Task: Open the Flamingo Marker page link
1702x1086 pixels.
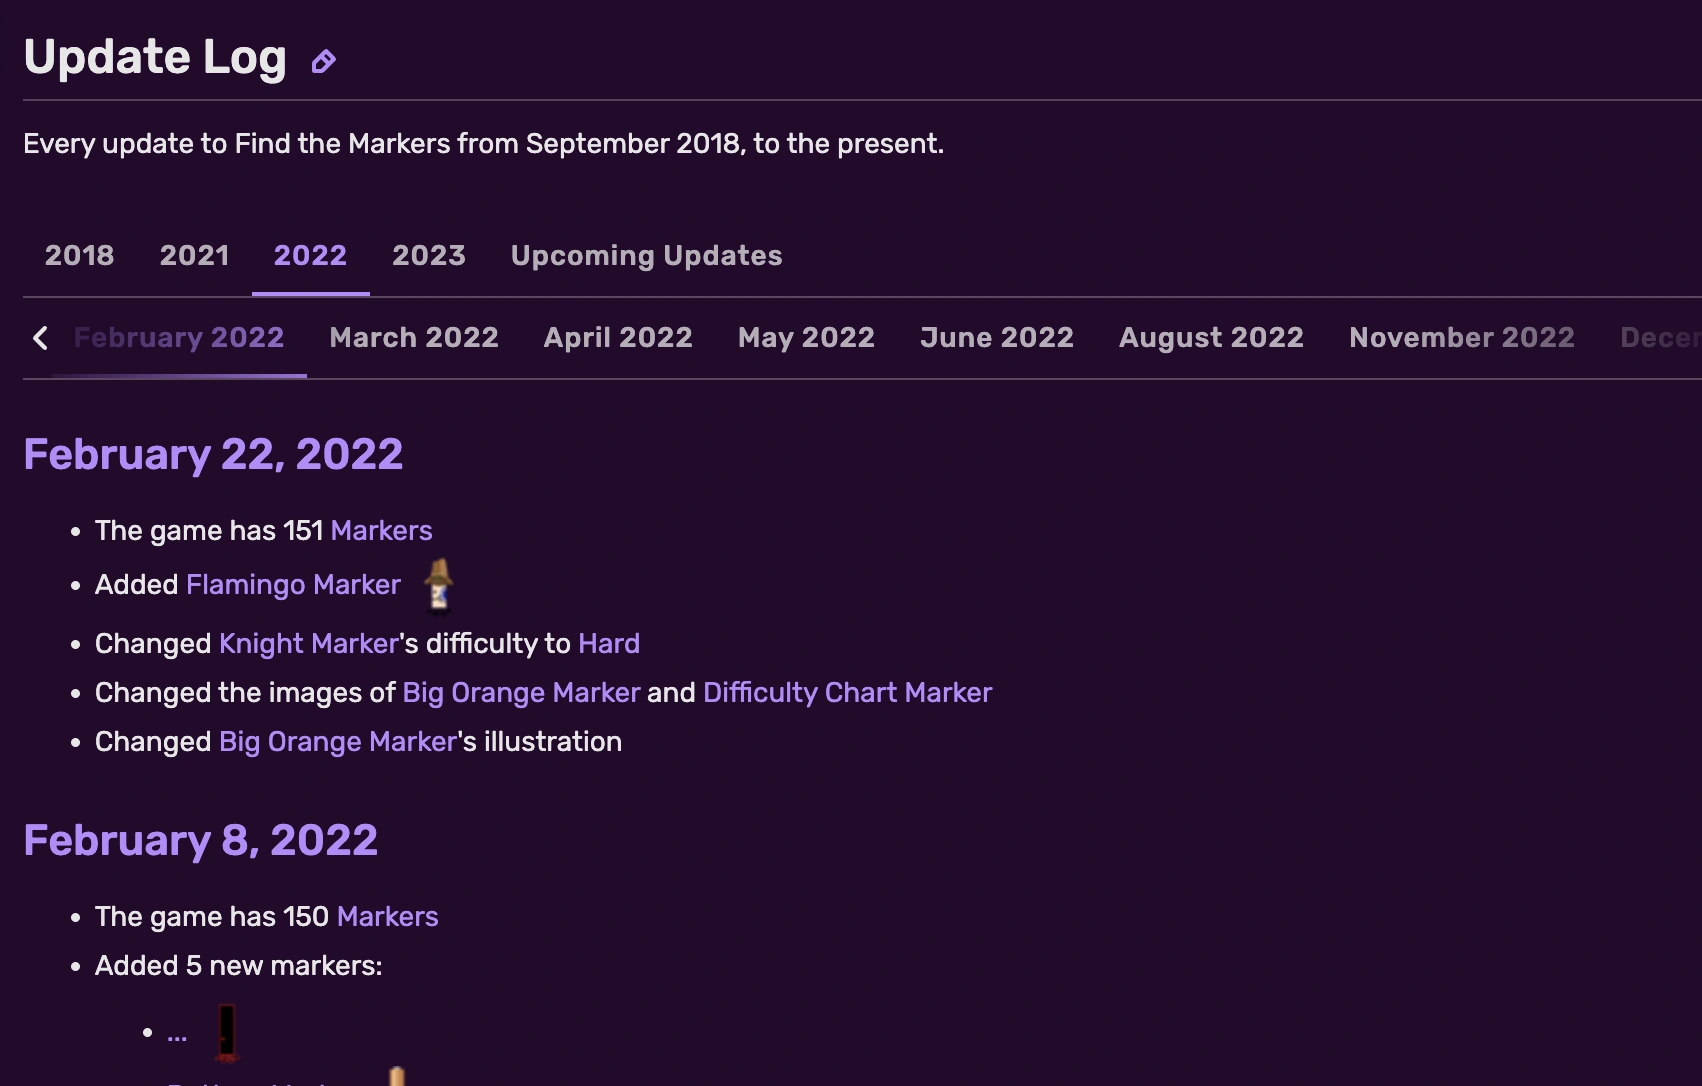Action: click(x=293, y=585)
